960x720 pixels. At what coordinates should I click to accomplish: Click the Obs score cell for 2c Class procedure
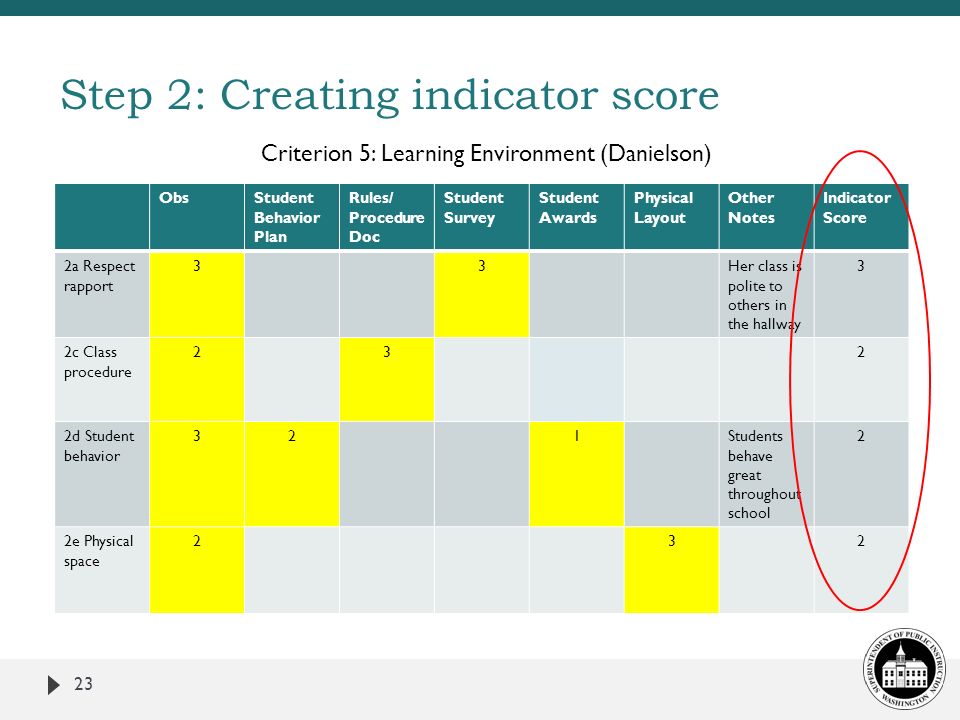pyautogui.click(x=197, y=380)
